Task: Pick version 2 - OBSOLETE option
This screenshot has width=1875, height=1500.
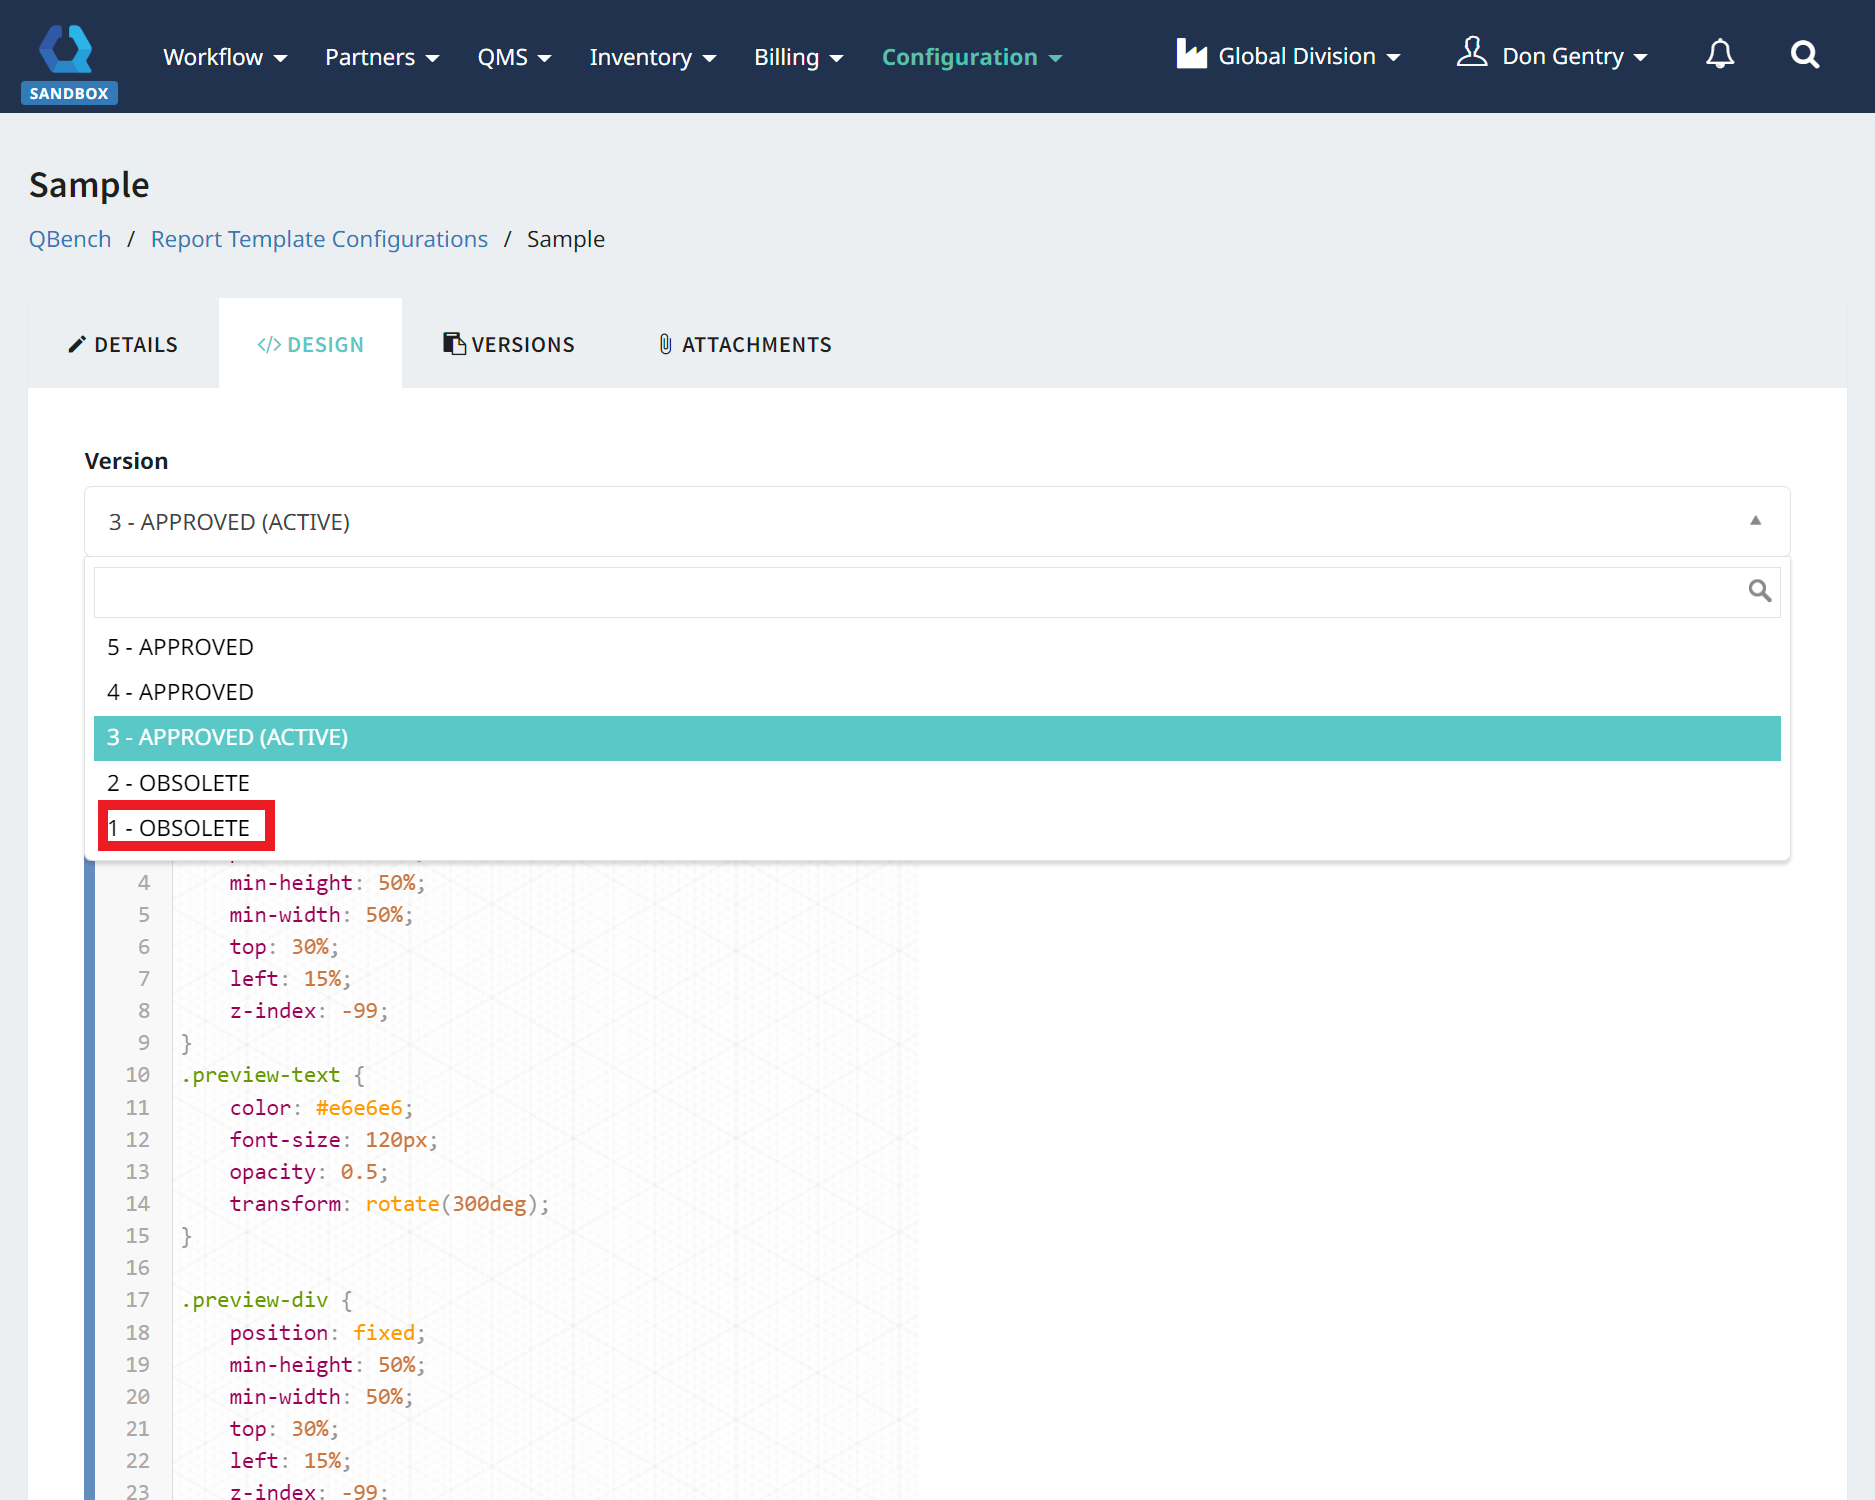Action: [179, 783]
